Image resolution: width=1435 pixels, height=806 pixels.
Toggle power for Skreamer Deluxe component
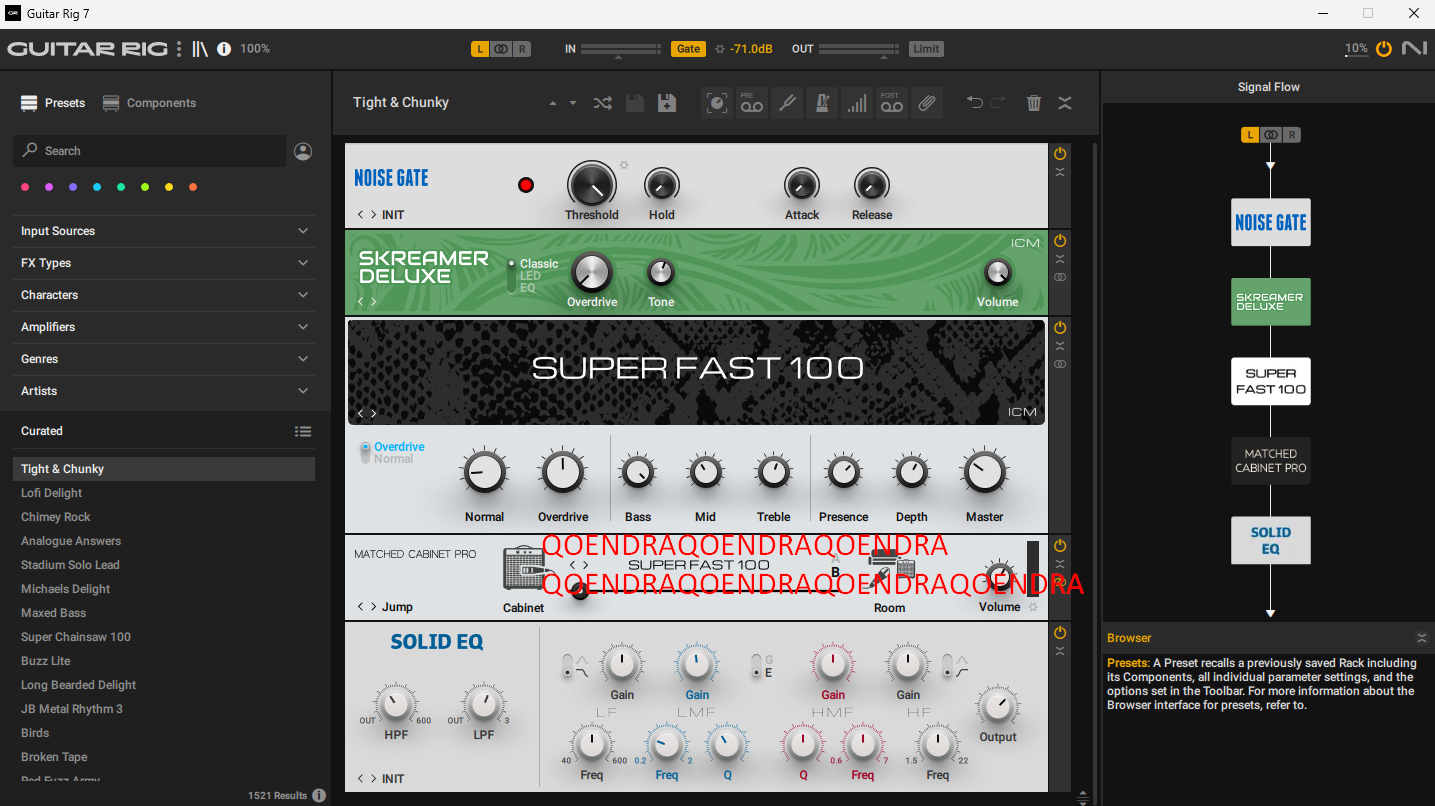[x=1060, y=240]
